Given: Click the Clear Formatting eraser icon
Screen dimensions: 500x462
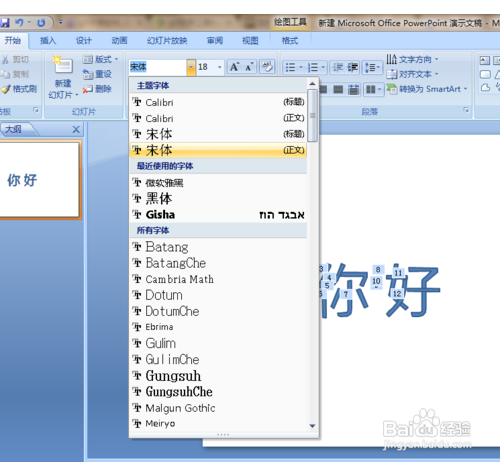Looking at the screenshot, I should [x=267, y=67].
